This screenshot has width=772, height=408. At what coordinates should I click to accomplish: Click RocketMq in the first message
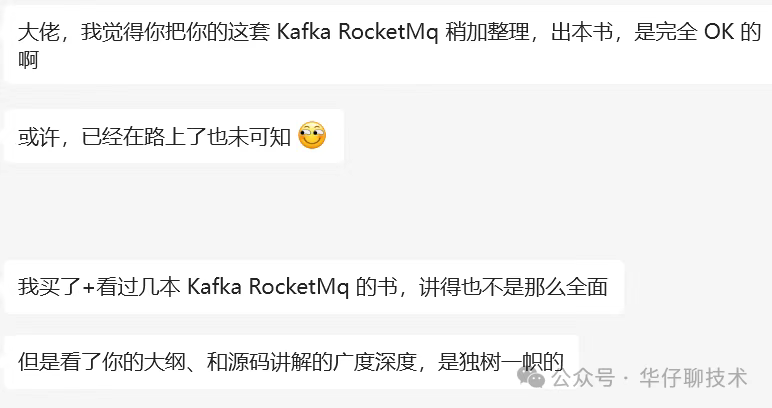(388, 32)
